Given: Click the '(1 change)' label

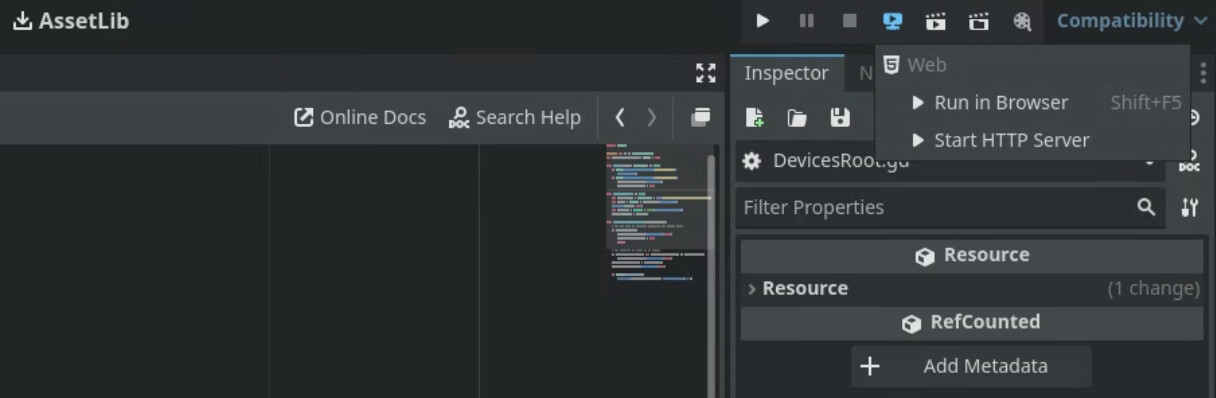Looking at the screenshot, I should 1153,288.
